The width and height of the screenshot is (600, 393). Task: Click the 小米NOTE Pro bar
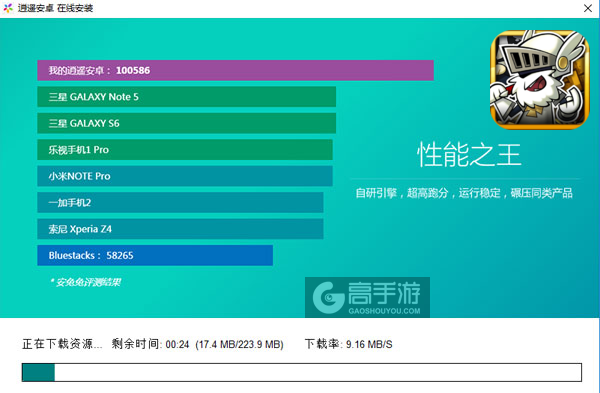[185, 176]
